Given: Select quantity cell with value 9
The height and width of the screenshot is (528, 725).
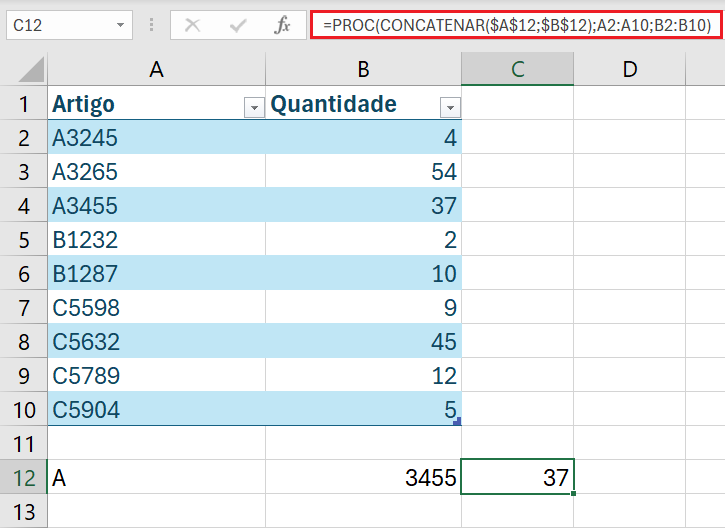Looking at the screenshot, I should [363, 307].
